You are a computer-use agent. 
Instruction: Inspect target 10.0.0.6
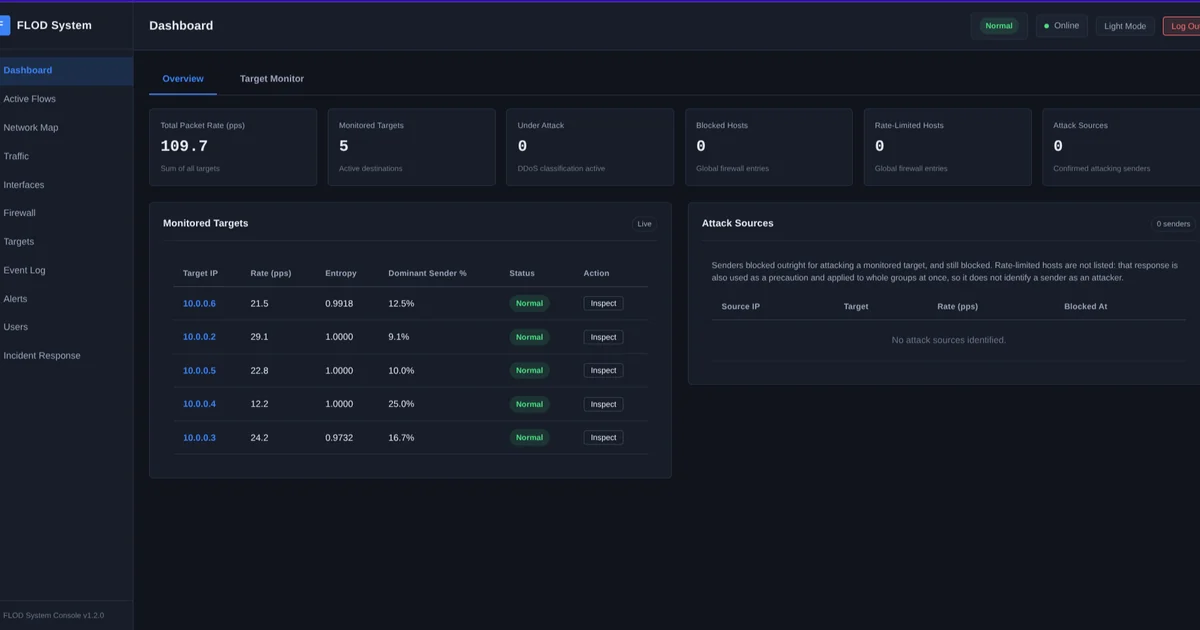[x=603, y=303]
